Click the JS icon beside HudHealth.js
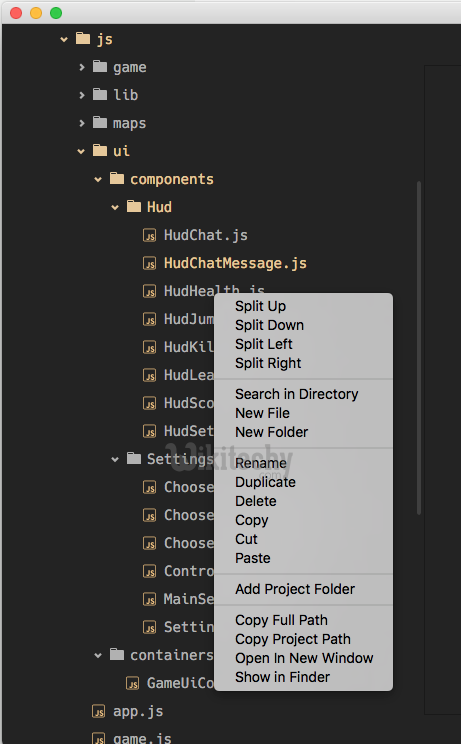461x744 pixels. [x=149, y=291]
